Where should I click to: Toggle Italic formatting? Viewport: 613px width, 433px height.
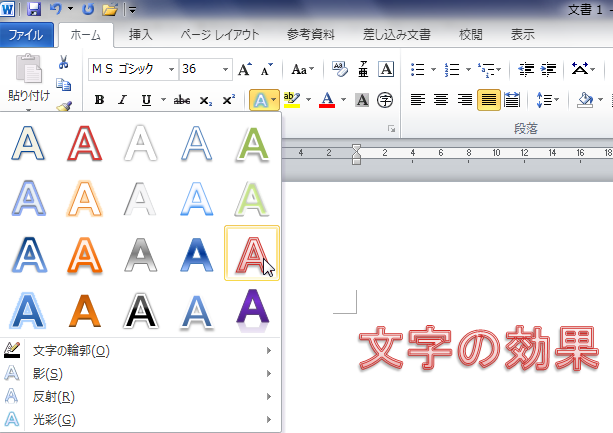click(122, 100)
